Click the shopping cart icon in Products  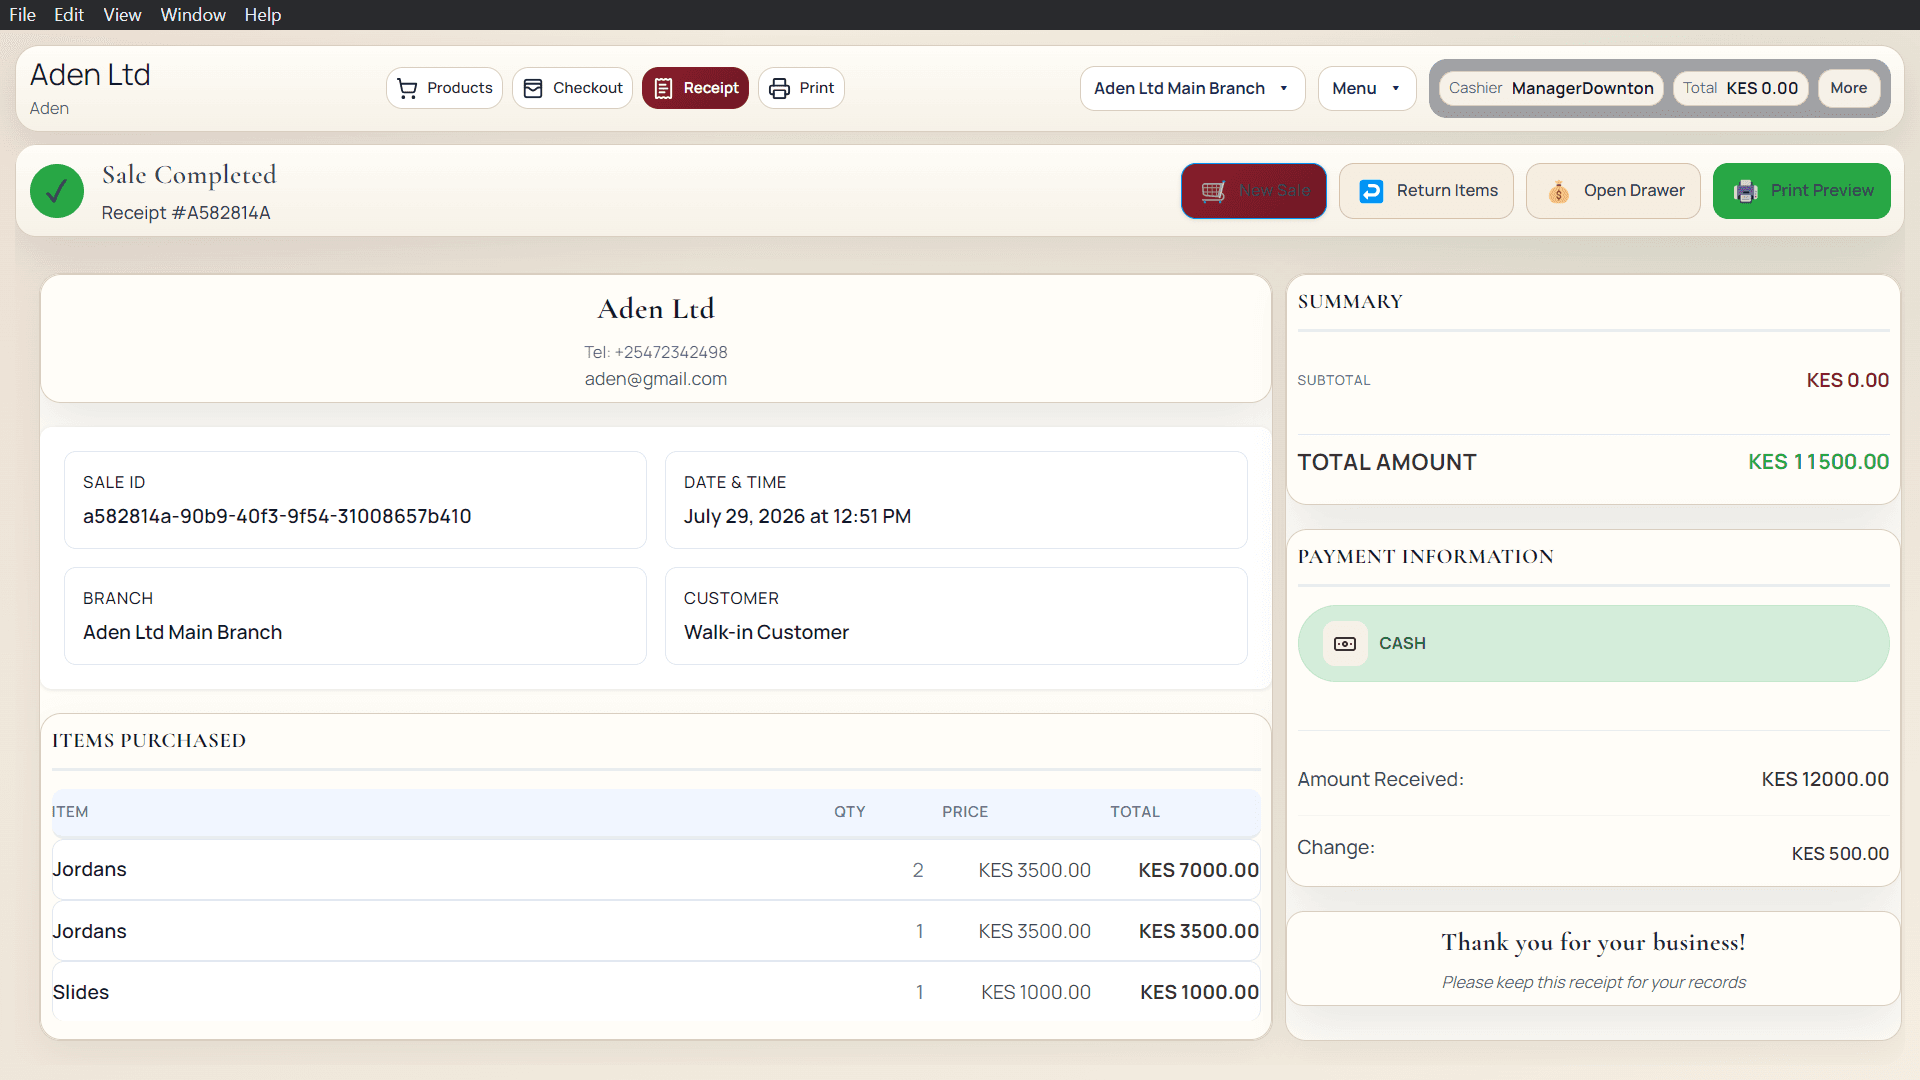[x=407, y=88]
